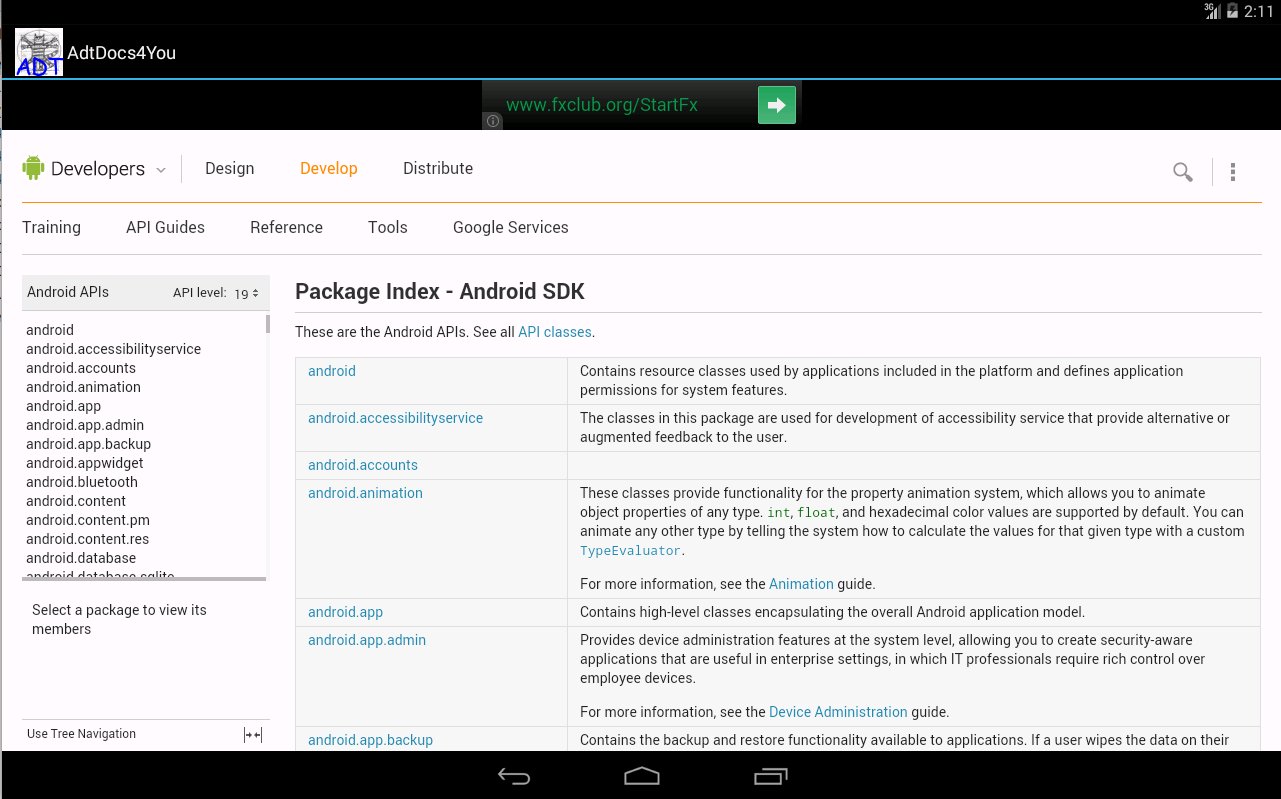Select android.appwidget in sidebar list

click(x=85, y=463)
